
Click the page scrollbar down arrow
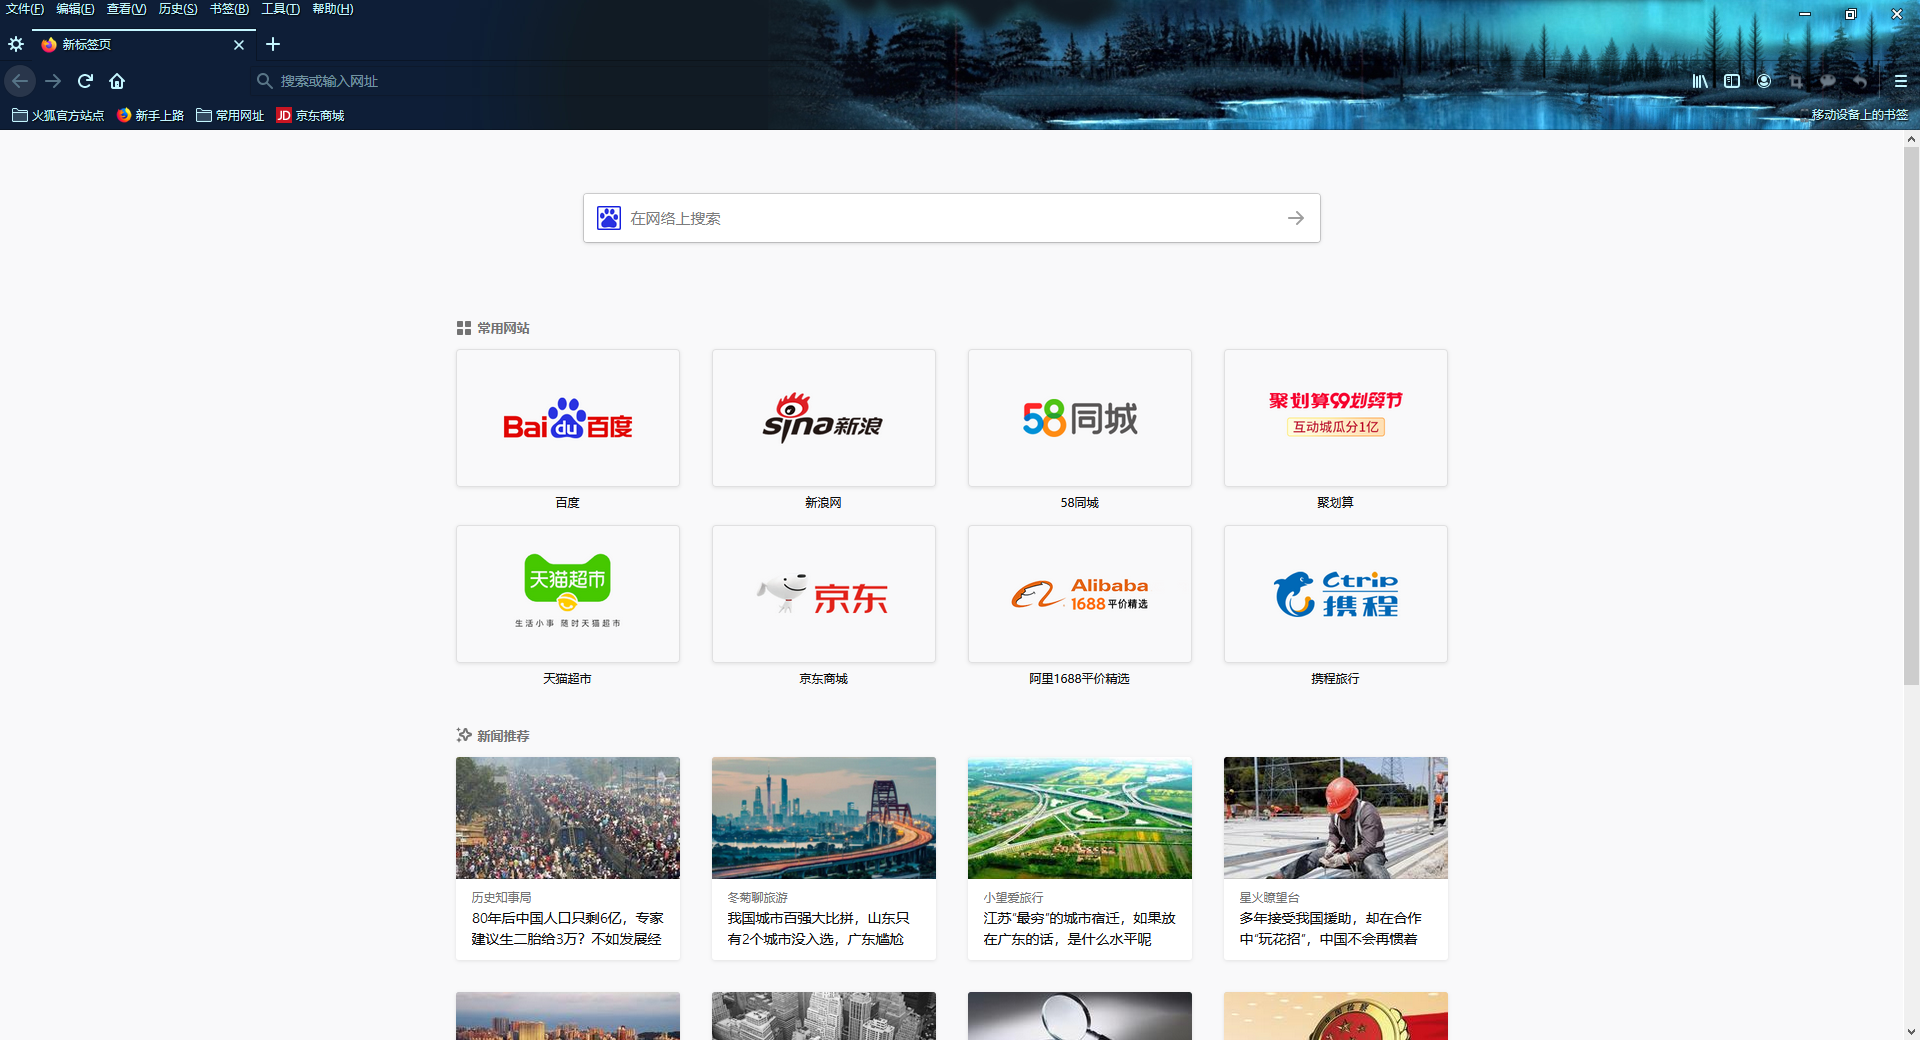pyautogui.click(x=1911, y=1031)
